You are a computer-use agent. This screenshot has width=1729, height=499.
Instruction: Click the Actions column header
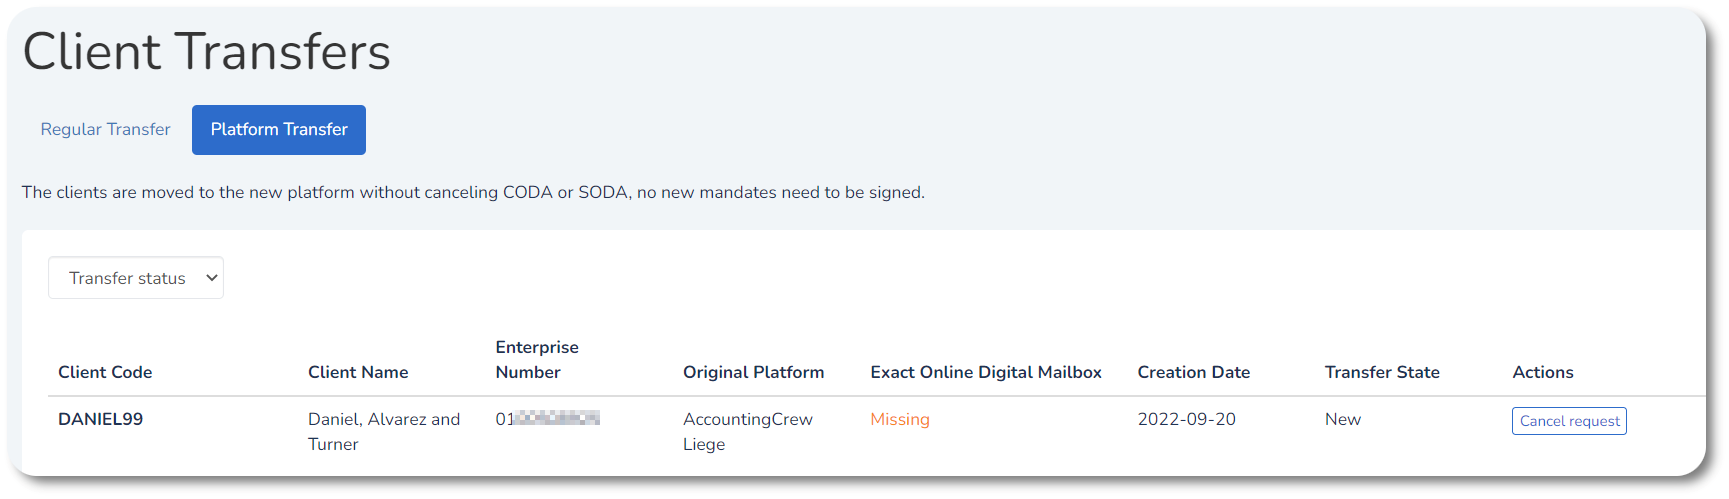click(1542, 372)
